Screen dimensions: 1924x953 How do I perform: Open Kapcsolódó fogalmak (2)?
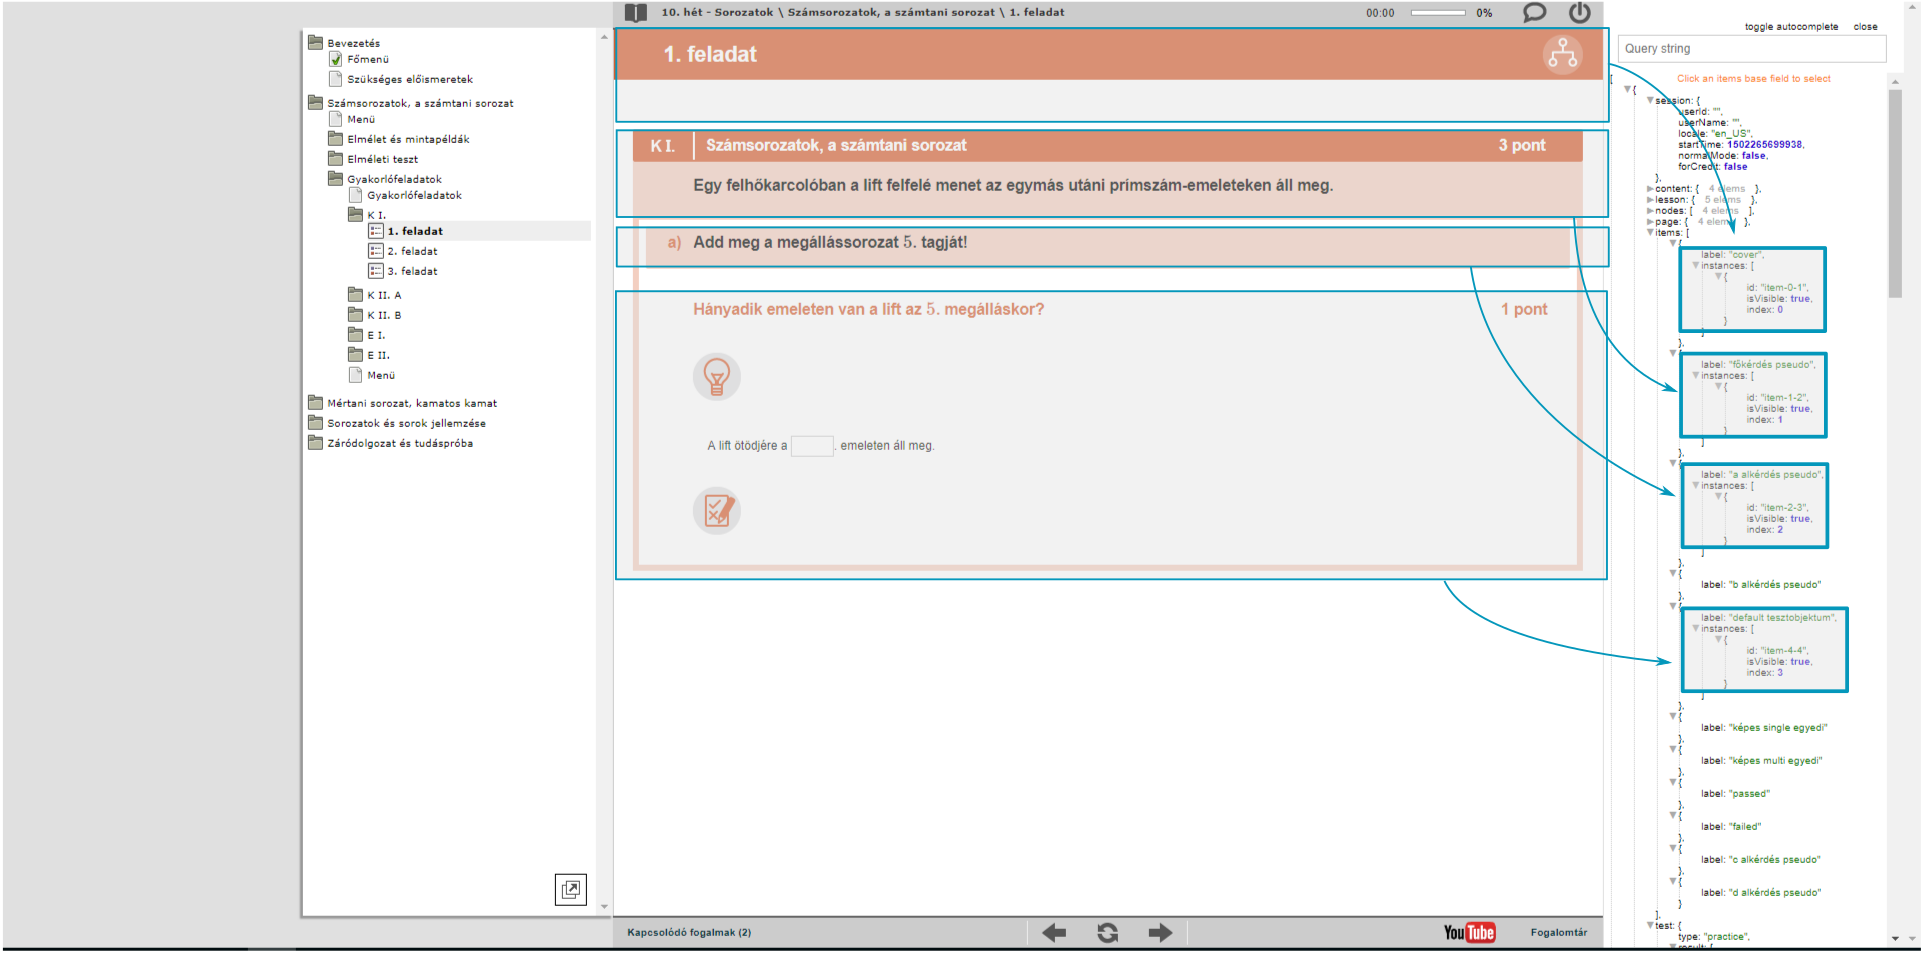coord(689,933)
